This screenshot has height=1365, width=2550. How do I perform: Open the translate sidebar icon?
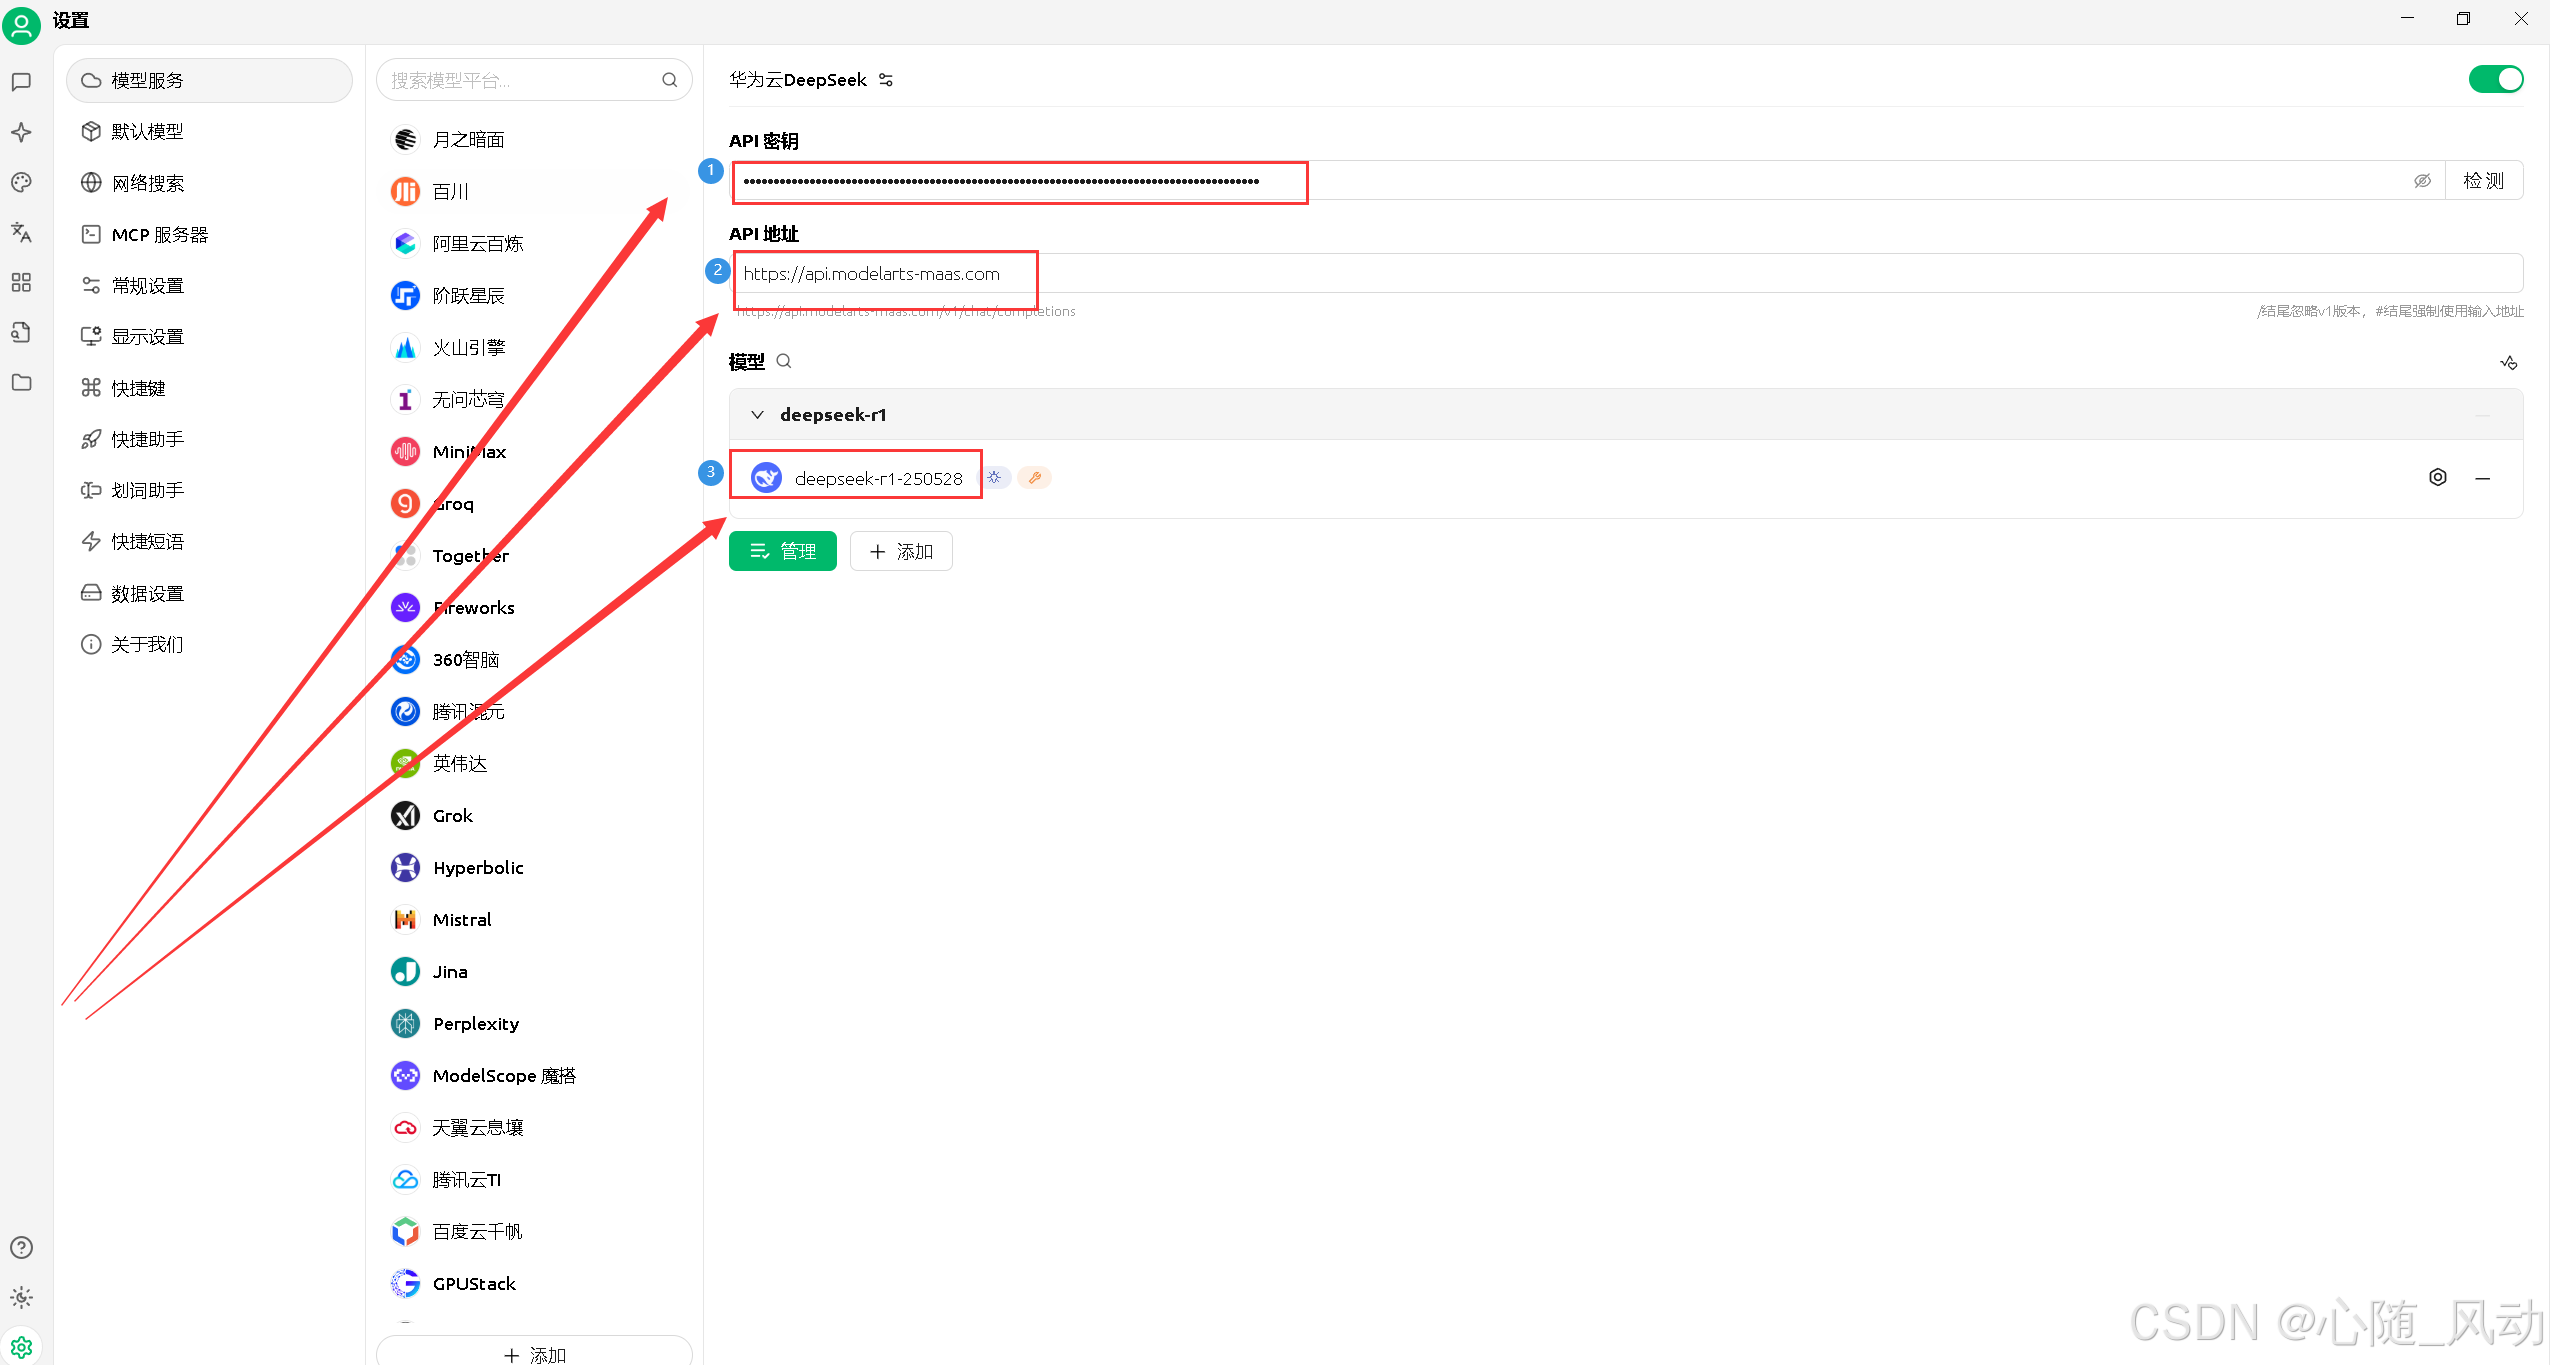click(21, 232)
